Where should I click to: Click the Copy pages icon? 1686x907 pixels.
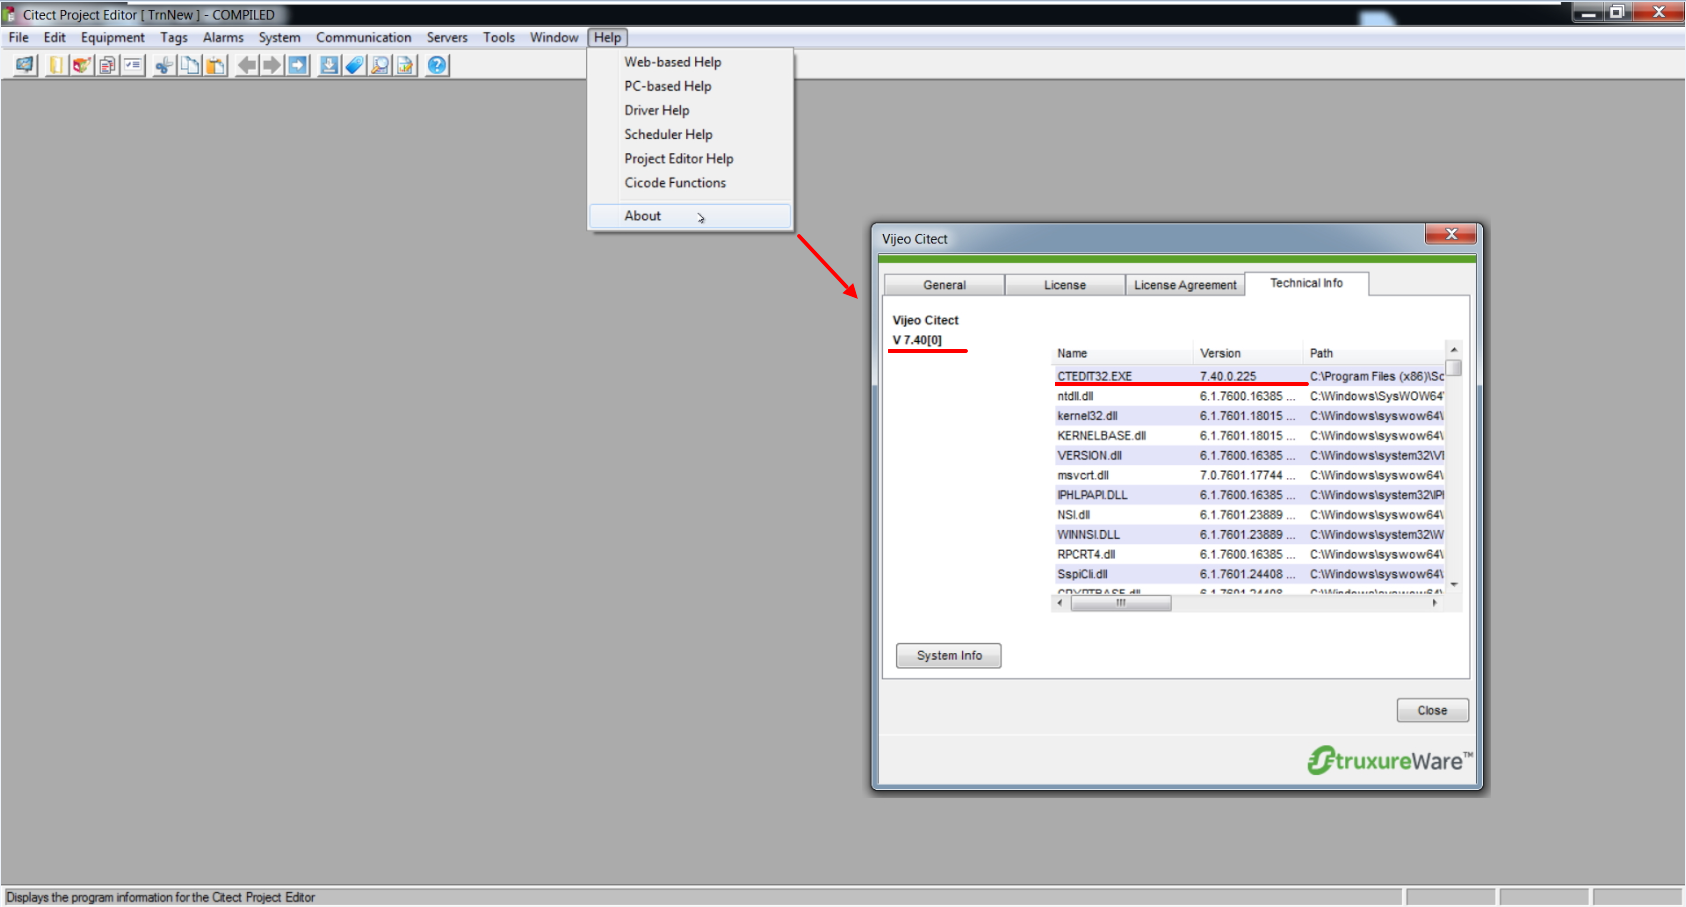point(190,65)
